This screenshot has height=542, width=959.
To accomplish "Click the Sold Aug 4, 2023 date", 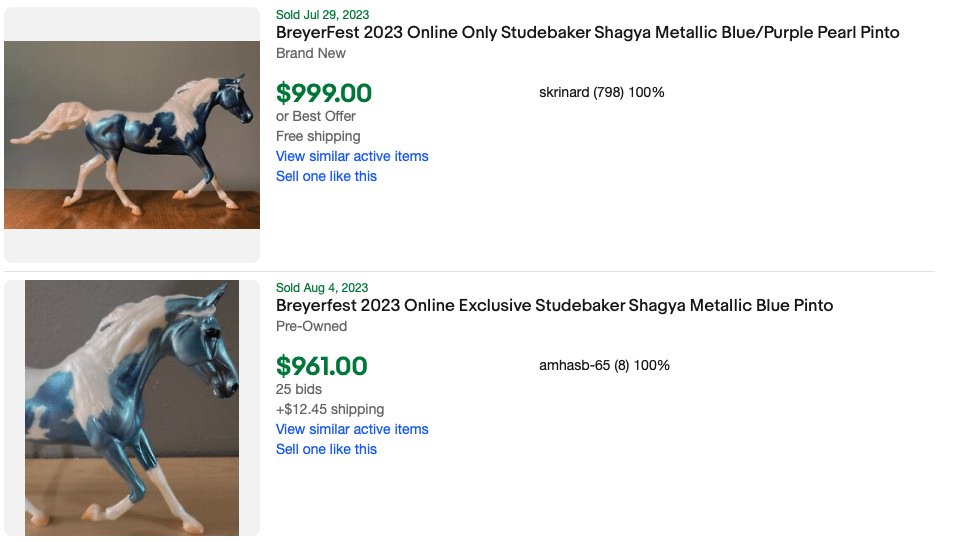I will pos(322,288).
